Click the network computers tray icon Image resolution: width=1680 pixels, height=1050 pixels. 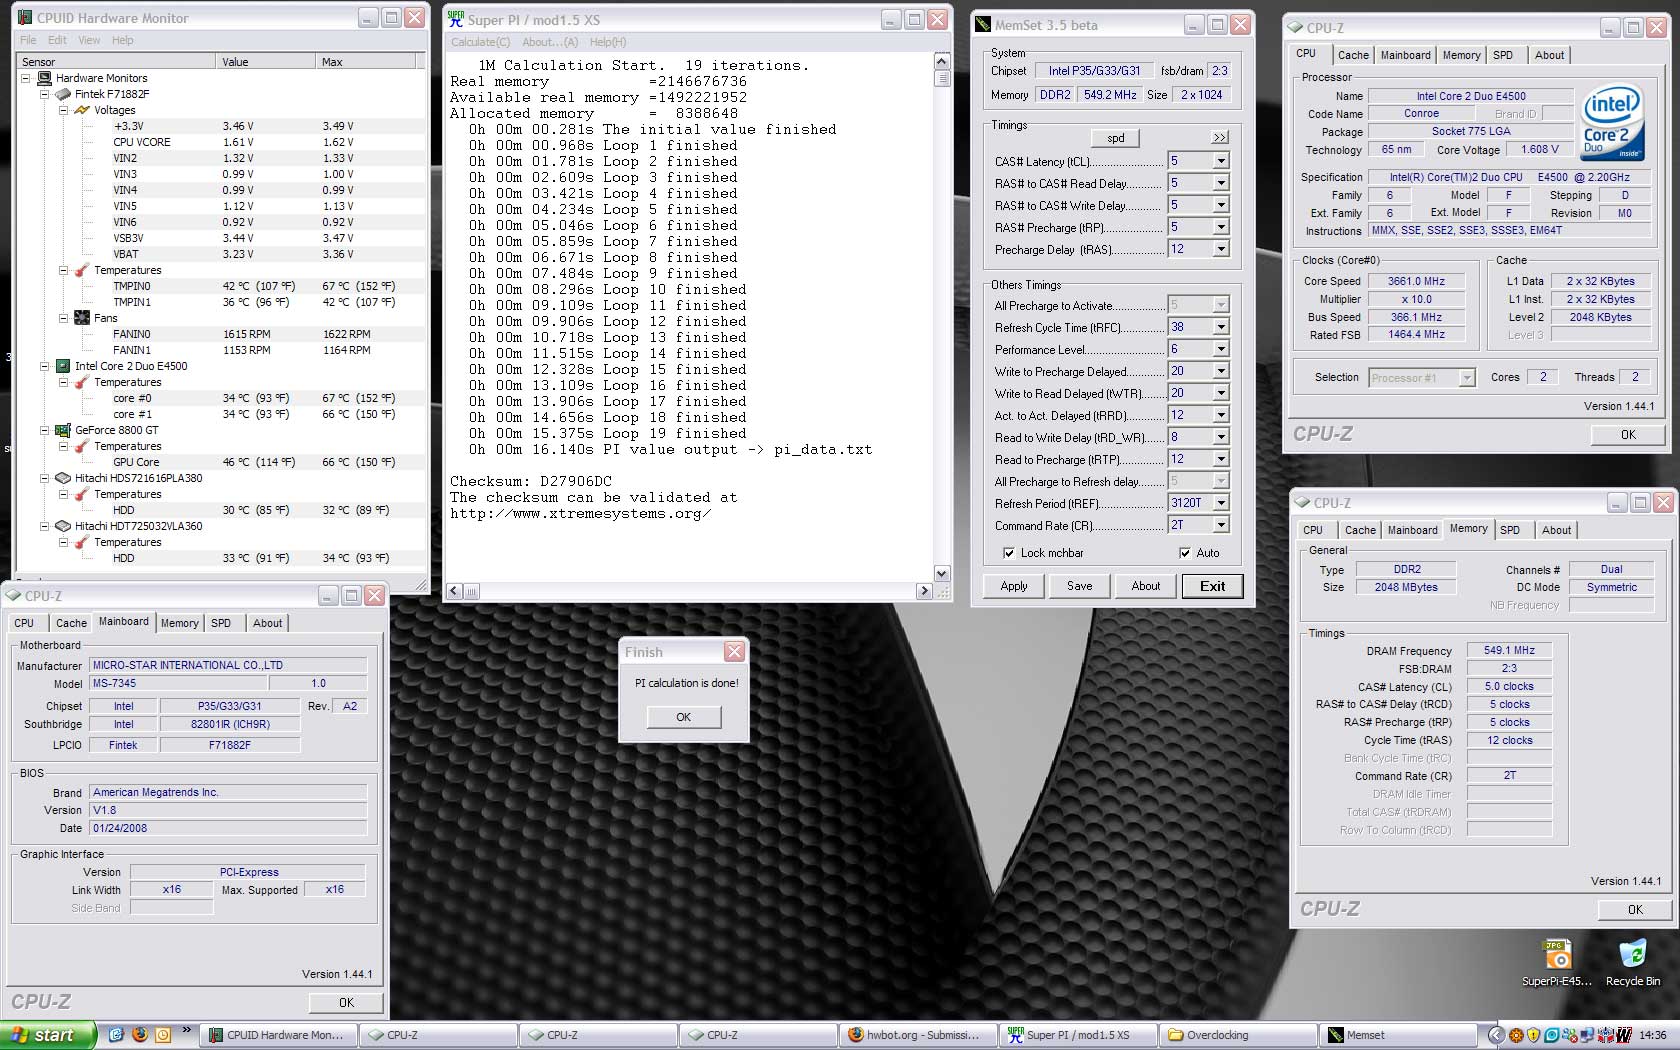[x=1585, y=1035]
